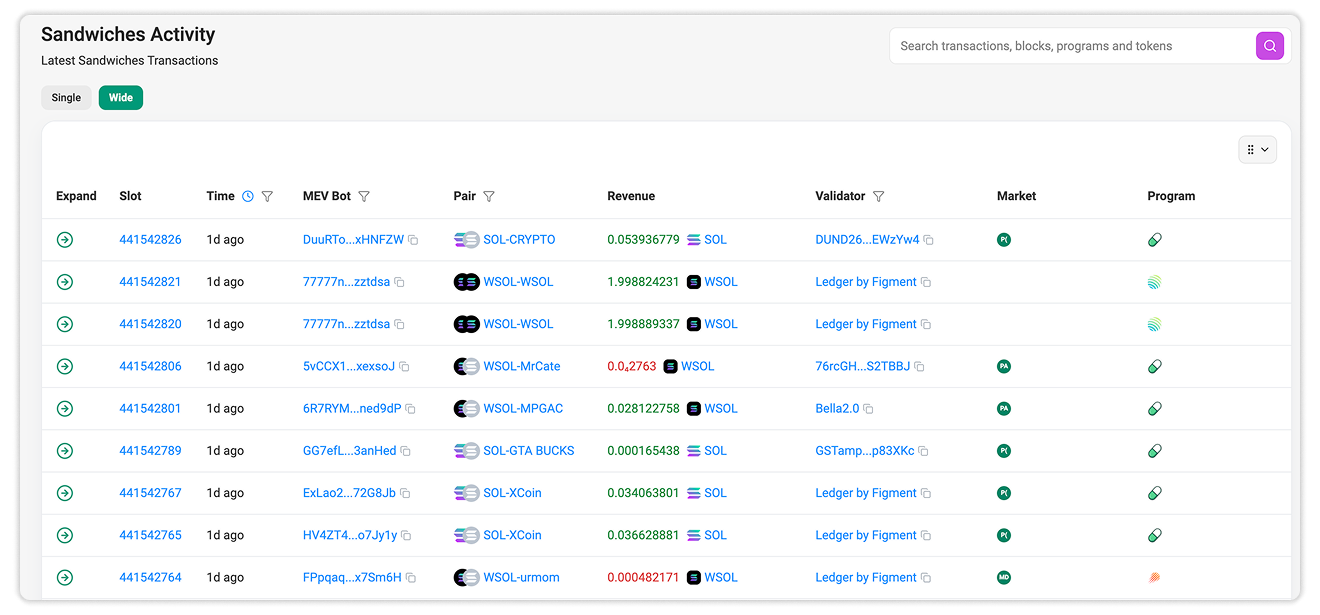Click revenue value 0.028122758
This screenshot has height=615, width=1320.
coord(643,408)
